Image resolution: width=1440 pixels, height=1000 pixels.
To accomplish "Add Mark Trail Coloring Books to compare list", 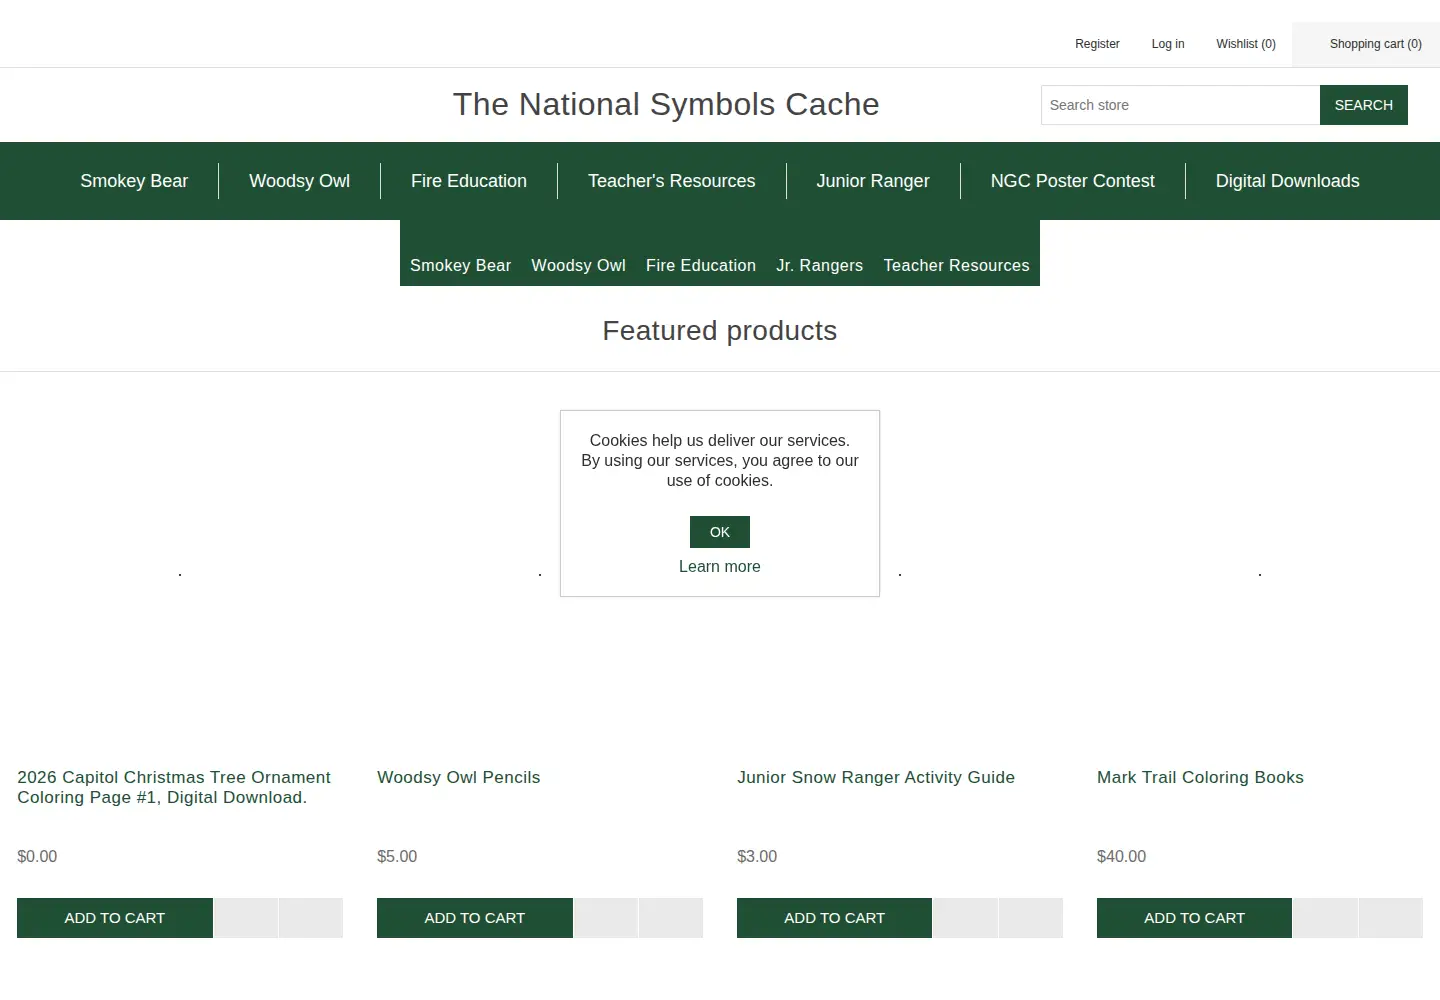I will point(1326,918).
